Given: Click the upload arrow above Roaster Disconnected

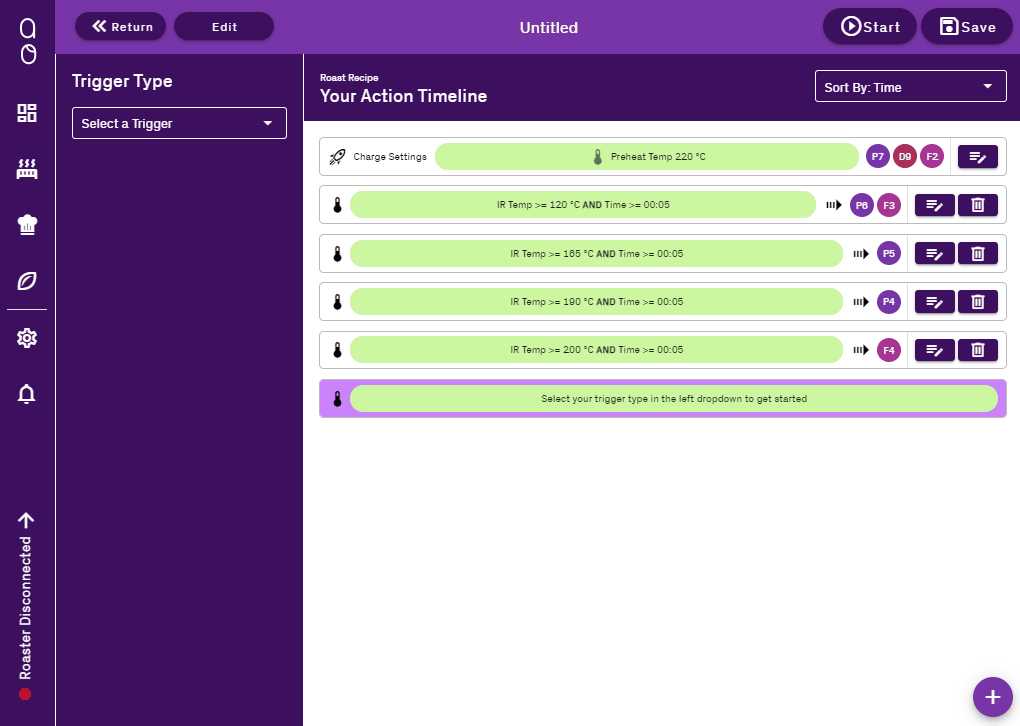Looking at the screenshot, I should 26,520.
